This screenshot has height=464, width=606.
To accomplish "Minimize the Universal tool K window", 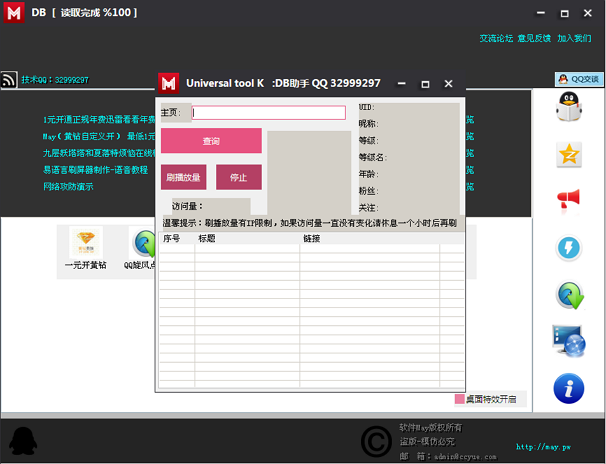I will (x=402, y=83).
